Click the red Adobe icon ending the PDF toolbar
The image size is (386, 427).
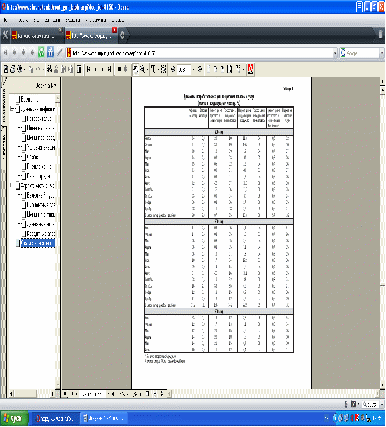click(250, 69)
